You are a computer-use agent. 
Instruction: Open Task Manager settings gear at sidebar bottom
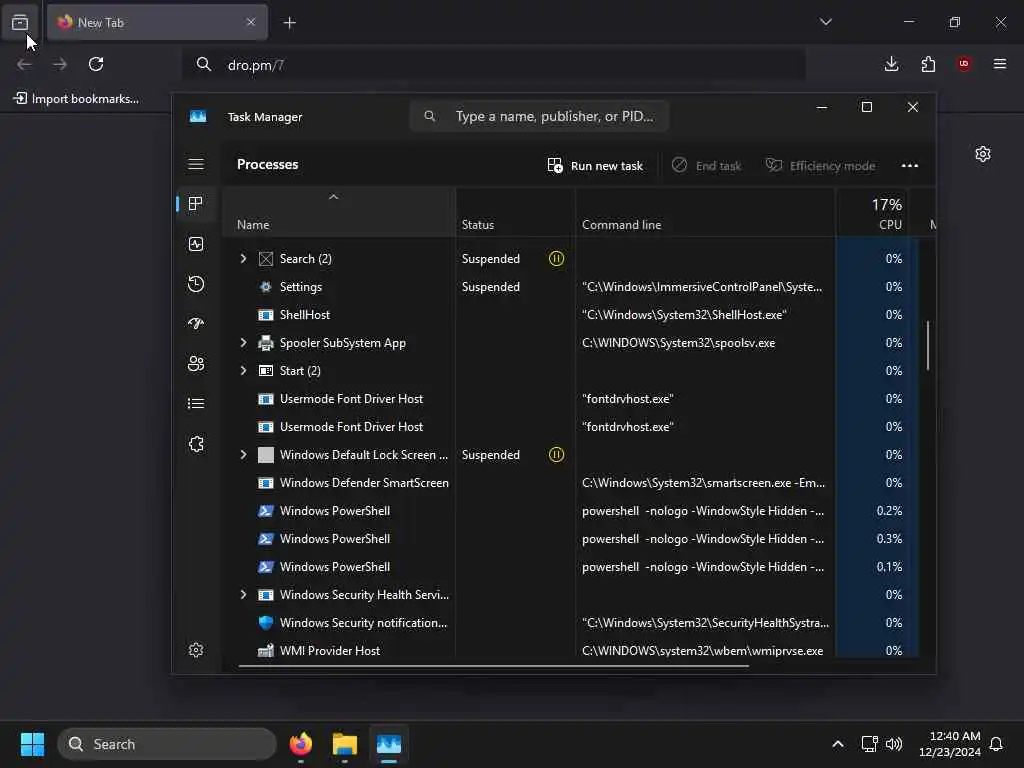(x=196, y=650)
